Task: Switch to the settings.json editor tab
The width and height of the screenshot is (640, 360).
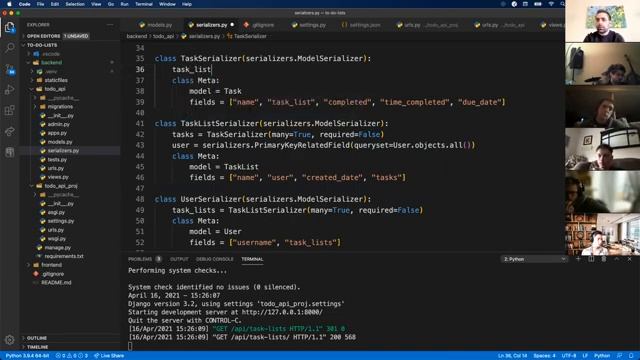Action: 361,25
